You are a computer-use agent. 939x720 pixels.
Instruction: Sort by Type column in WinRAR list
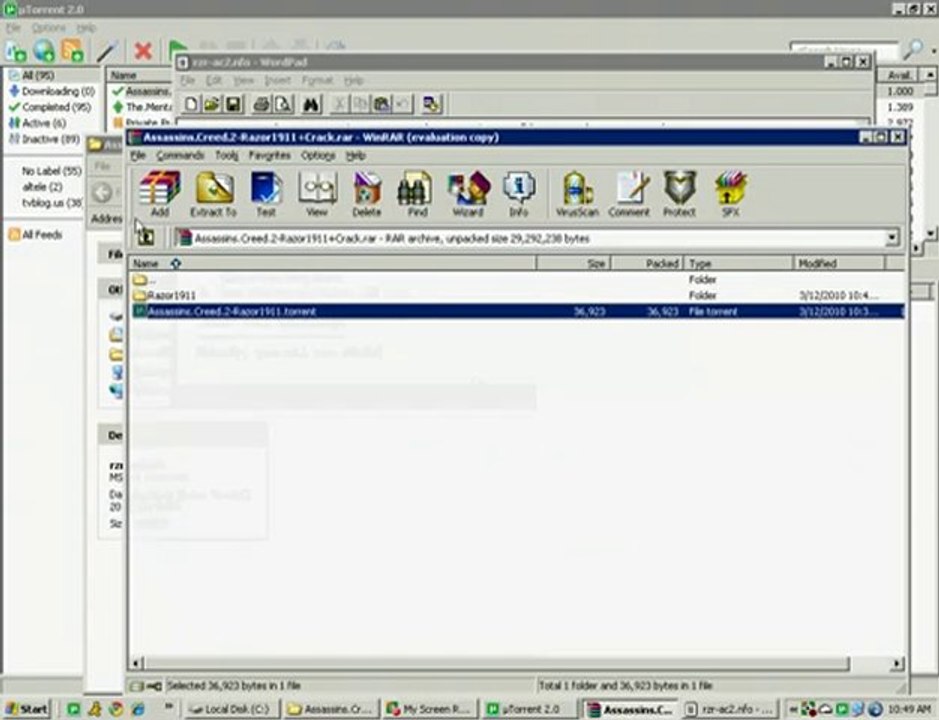738,263
